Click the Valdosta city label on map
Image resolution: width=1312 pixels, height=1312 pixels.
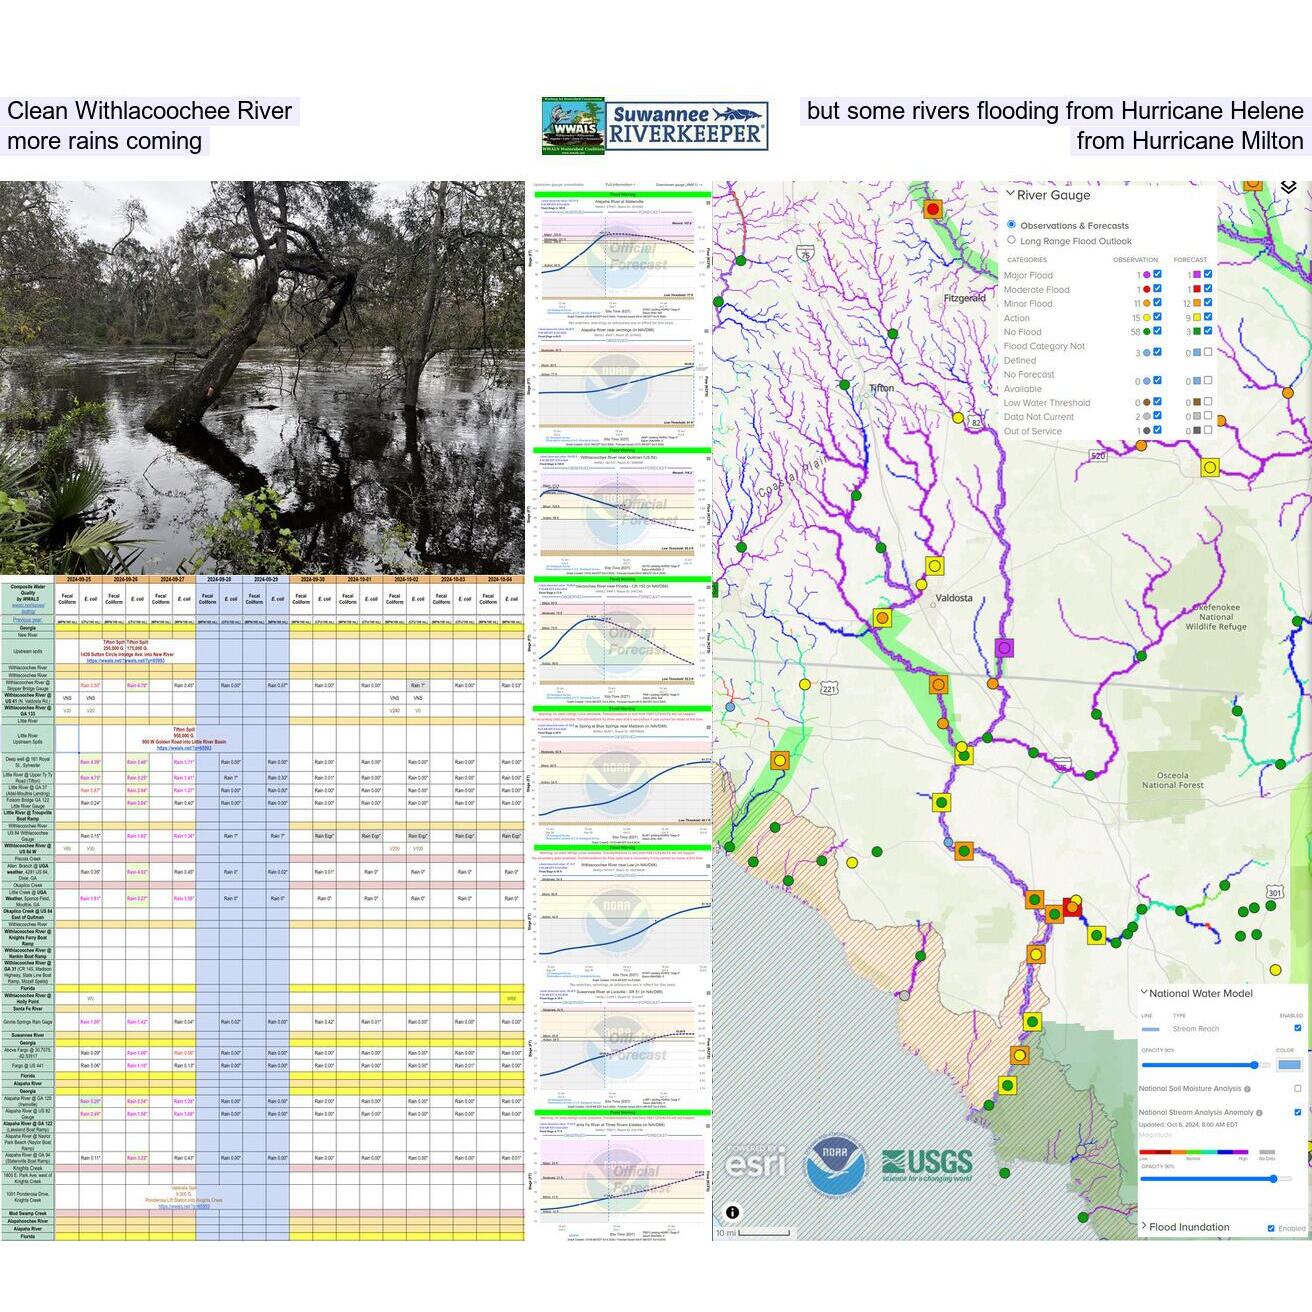tap(953, 597)
